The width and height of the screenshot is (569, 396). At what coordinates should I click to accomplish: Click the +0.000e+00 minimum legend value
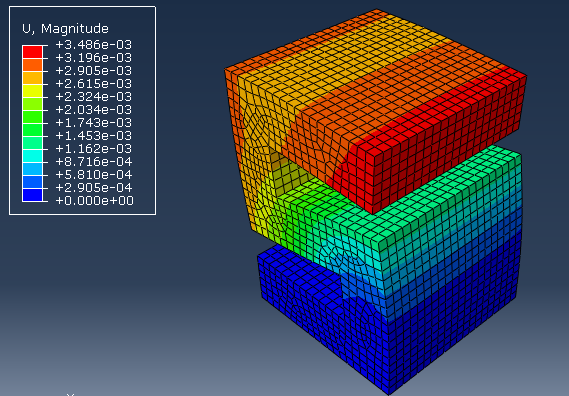pos(94,201)
